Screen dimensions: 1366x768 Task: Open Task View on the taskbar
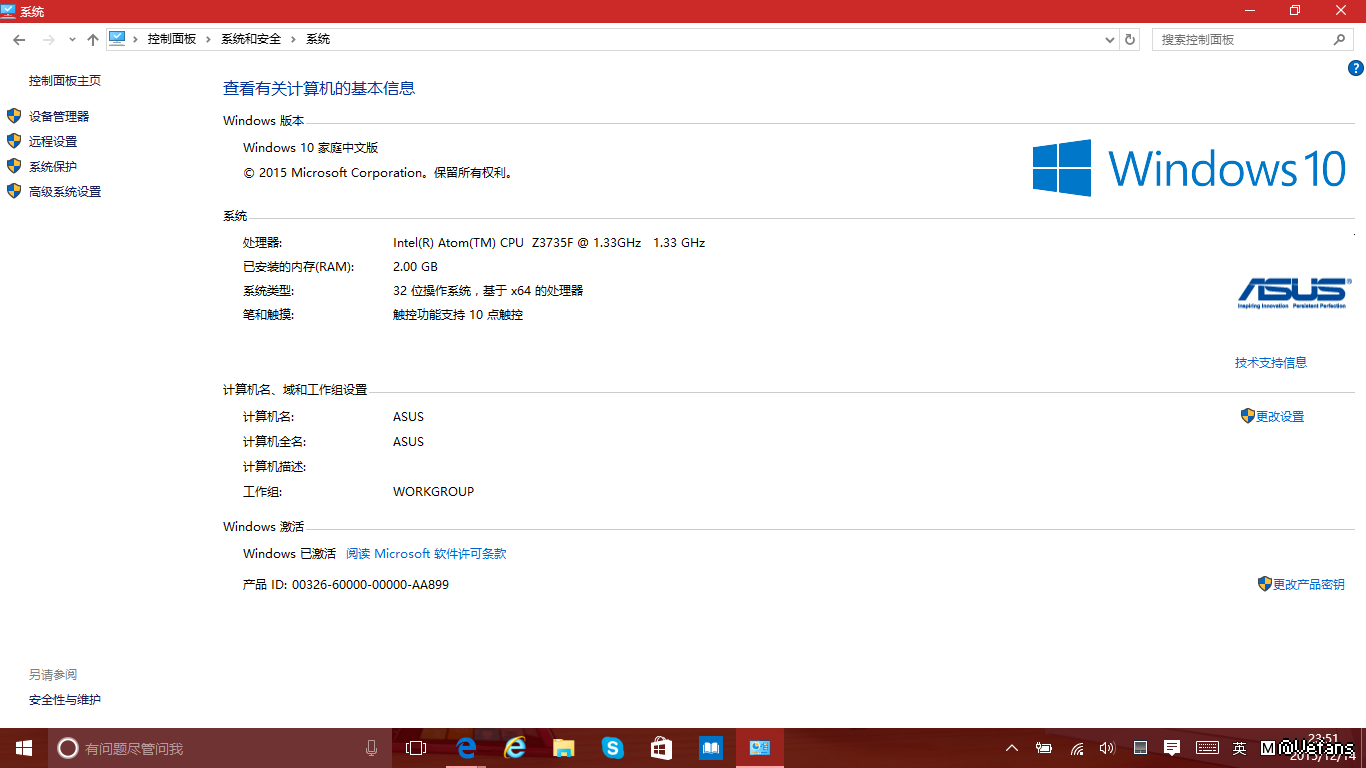416,748
